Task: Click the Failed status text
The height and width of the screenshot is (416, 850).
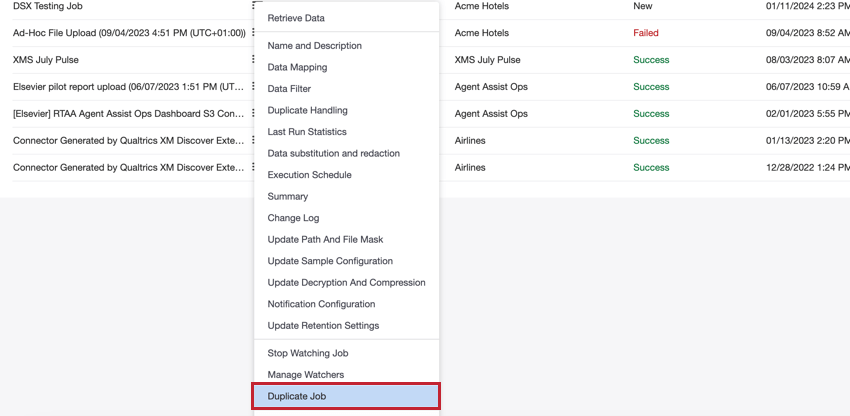Action: pyautogui.click(x=646, y=33)
